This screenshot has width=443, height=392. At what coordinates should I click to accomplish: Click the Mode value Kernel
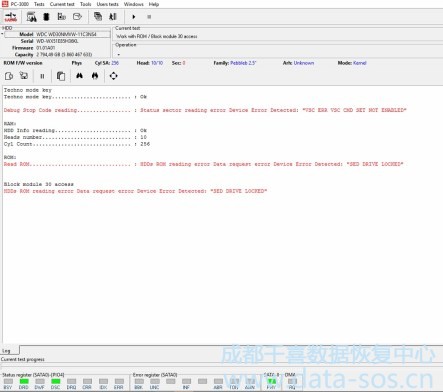360,63
